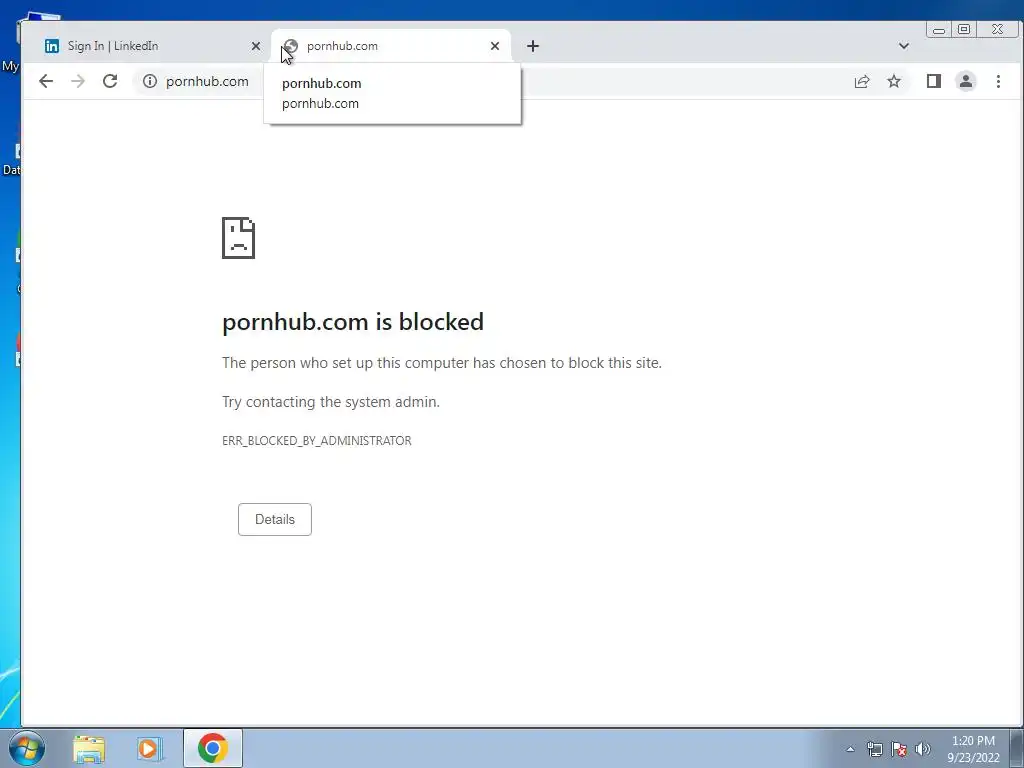The height and width of the screenshot is (768, 1024).
Task: Show hidden system tray icons
Action: click(x=850, y=749)
